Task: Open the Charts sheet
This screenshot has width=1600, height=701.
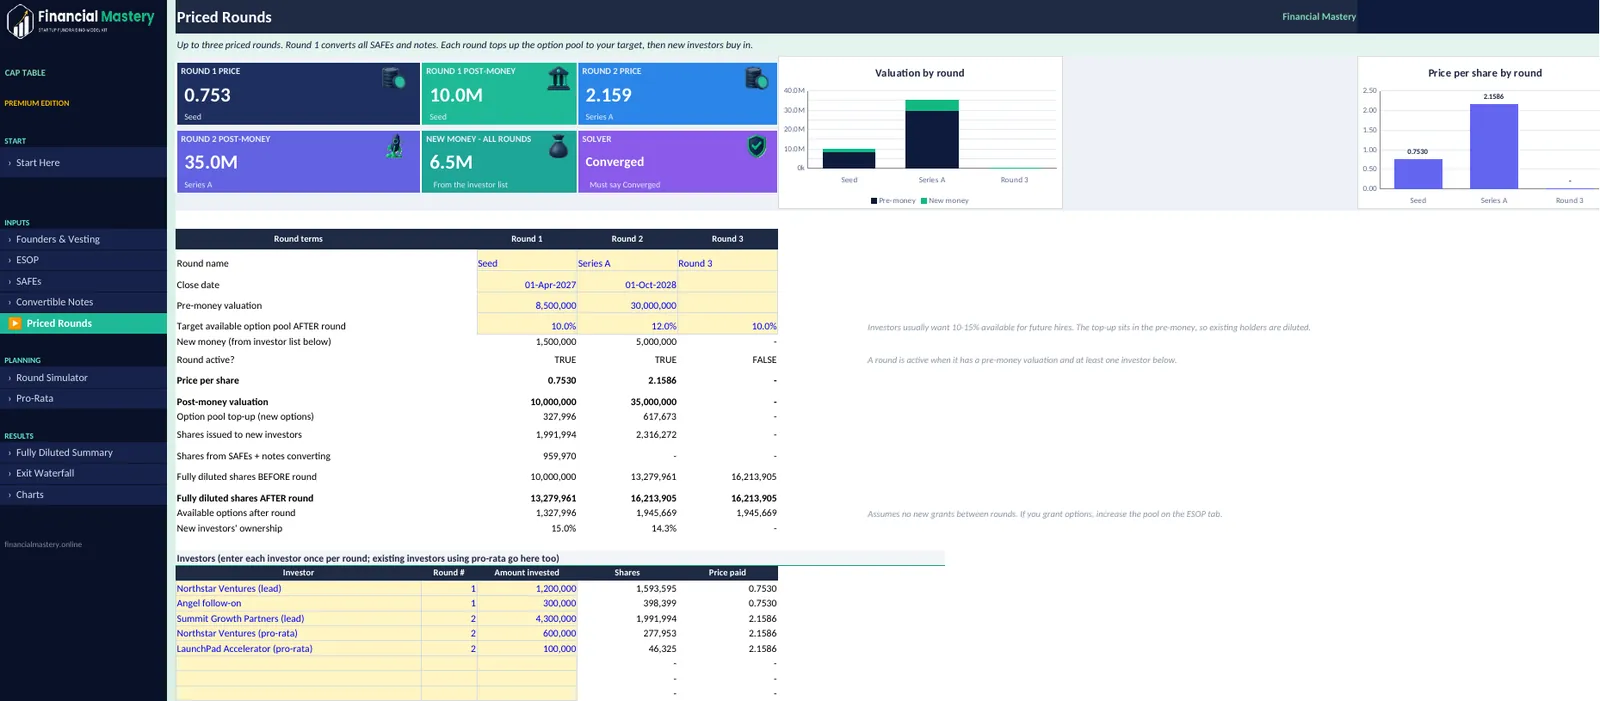Action: tap(84, 495)
